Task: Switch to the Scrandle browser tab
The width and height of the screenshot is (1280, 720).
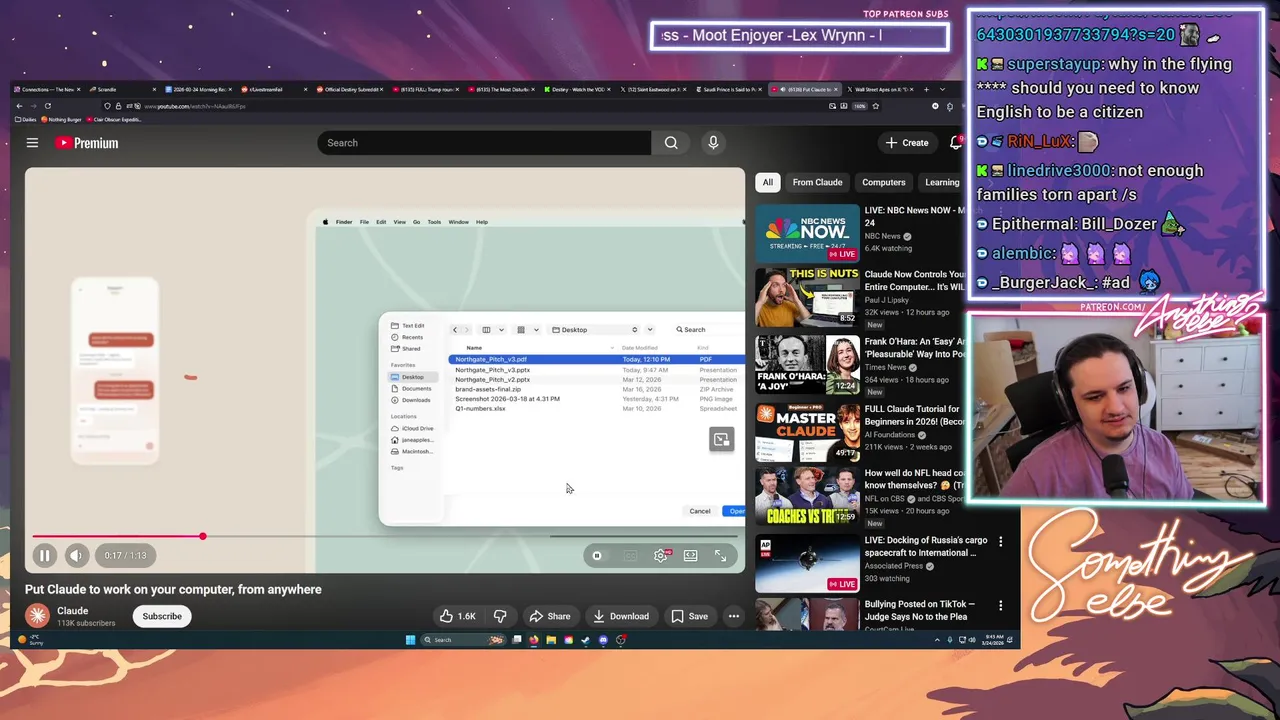Action: (x=122, y=89)
